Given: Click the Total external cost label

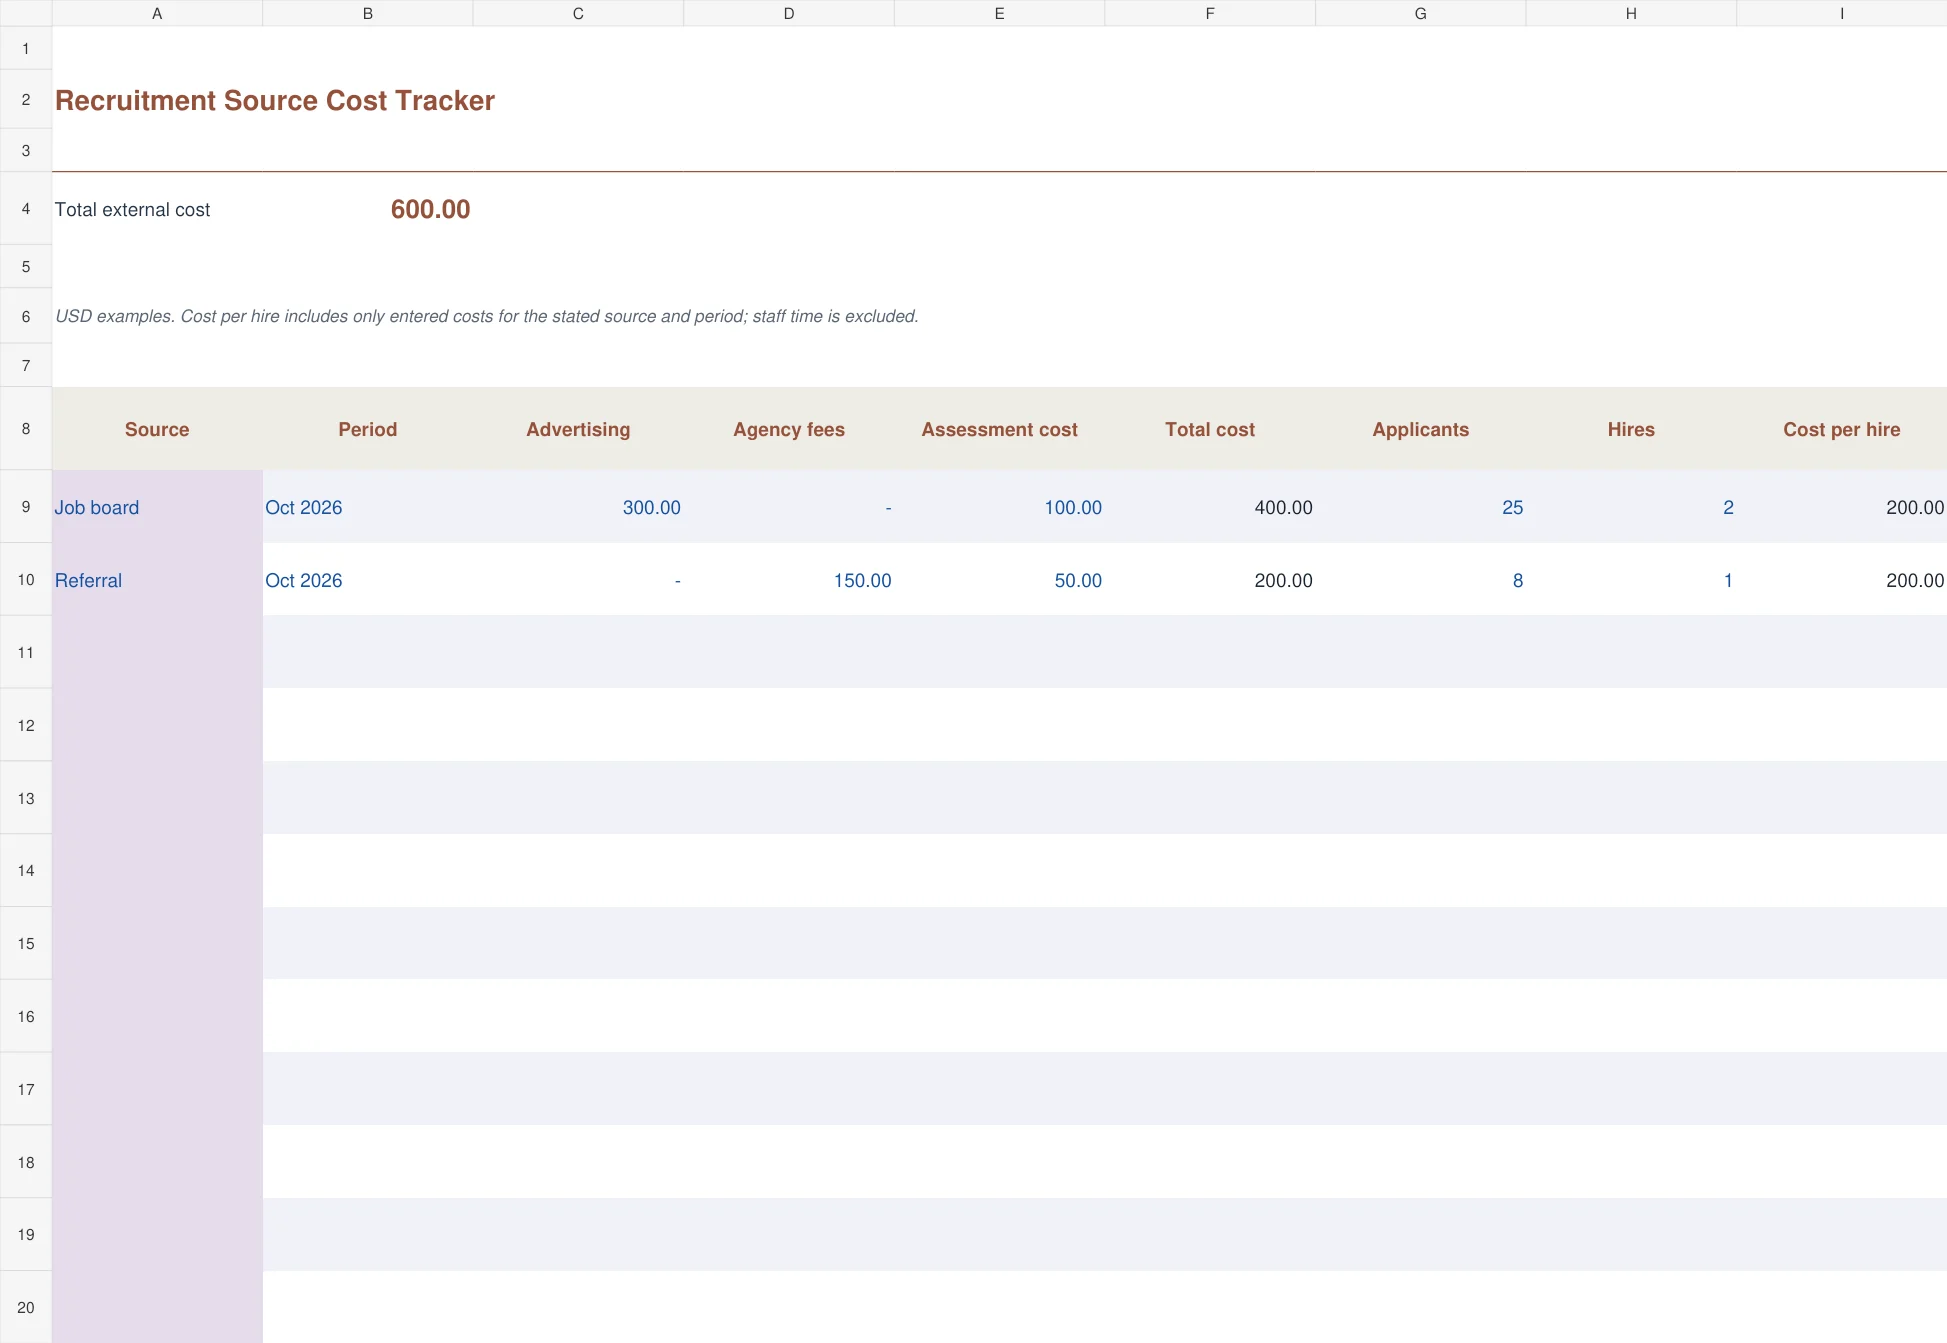Looking at the screenshot, I should (132, 210).
